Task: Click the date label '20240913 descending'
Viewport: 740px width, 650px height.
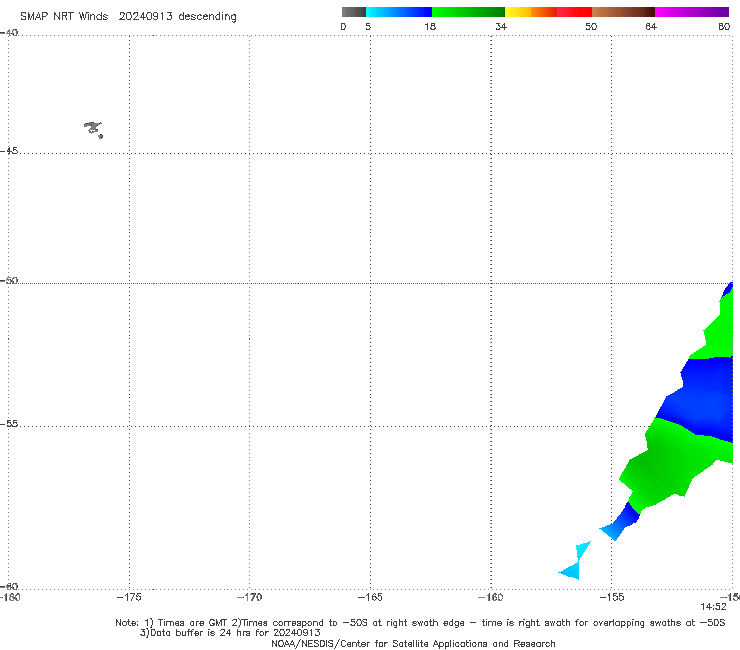Action: click(x=177, y=17)
